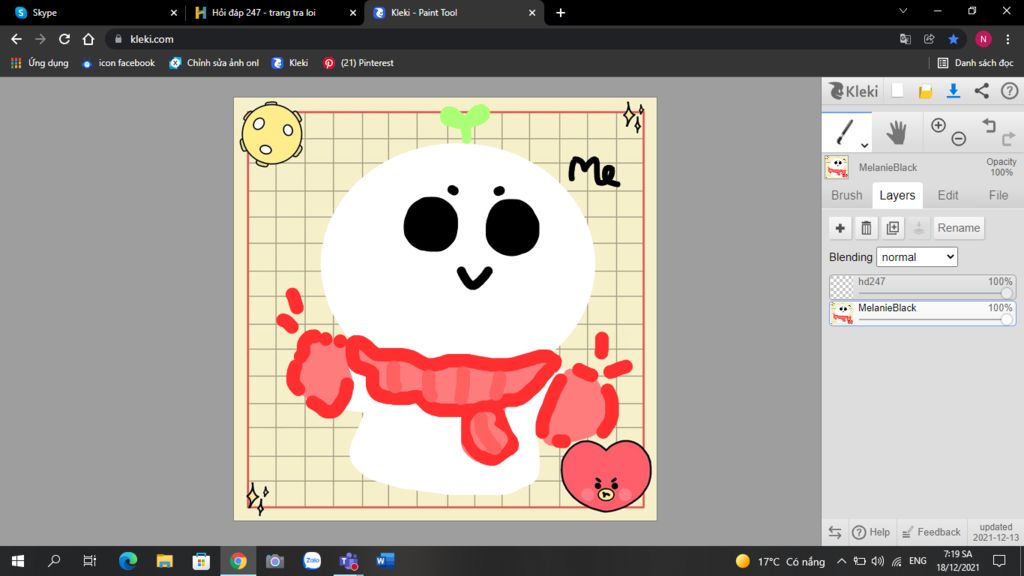This screenshot has height=576, width=1024.
Task: Select the brush tool in Kleki
Action: click(x=845, y=133)
